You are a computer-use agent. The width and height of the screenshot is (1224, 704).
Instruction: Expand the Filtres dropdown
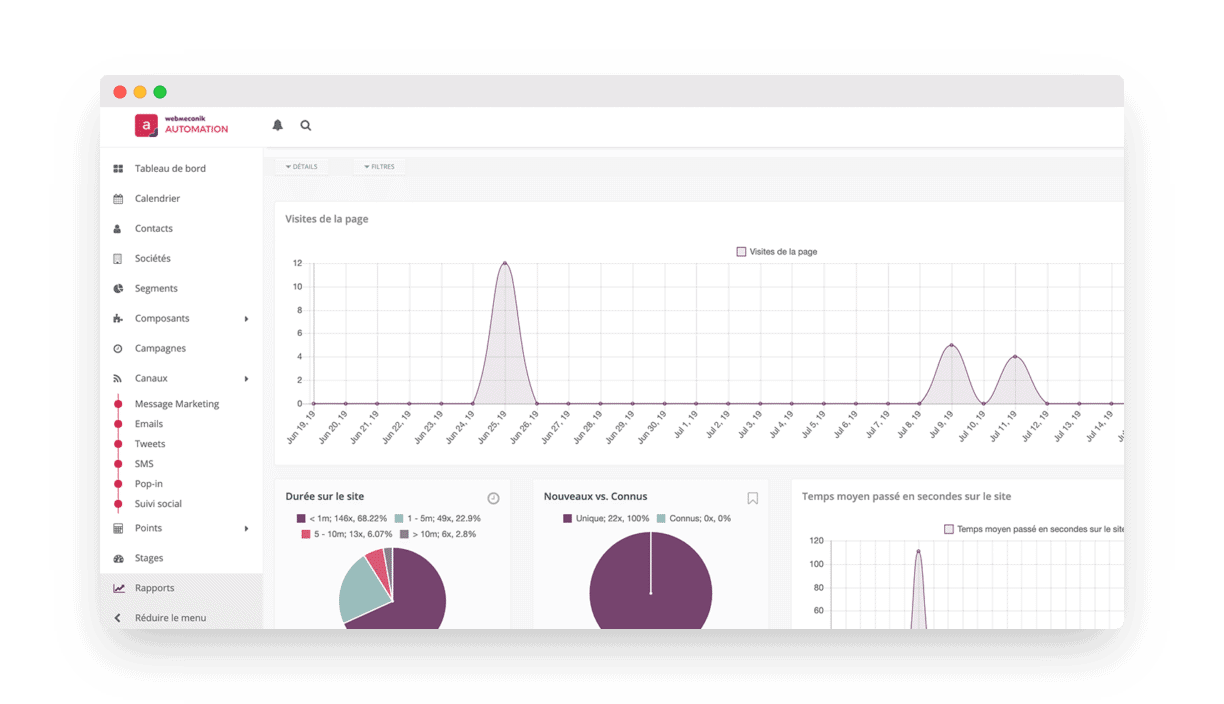[x=379, y=167]
